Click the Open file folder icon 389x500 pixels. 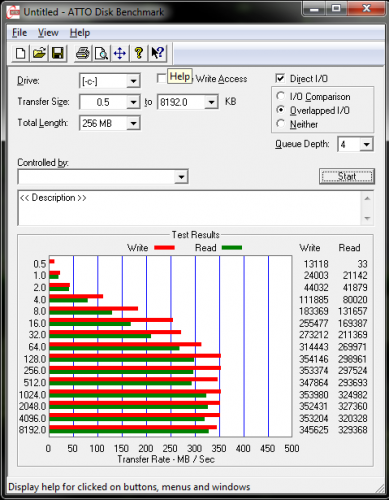point(39,53)
